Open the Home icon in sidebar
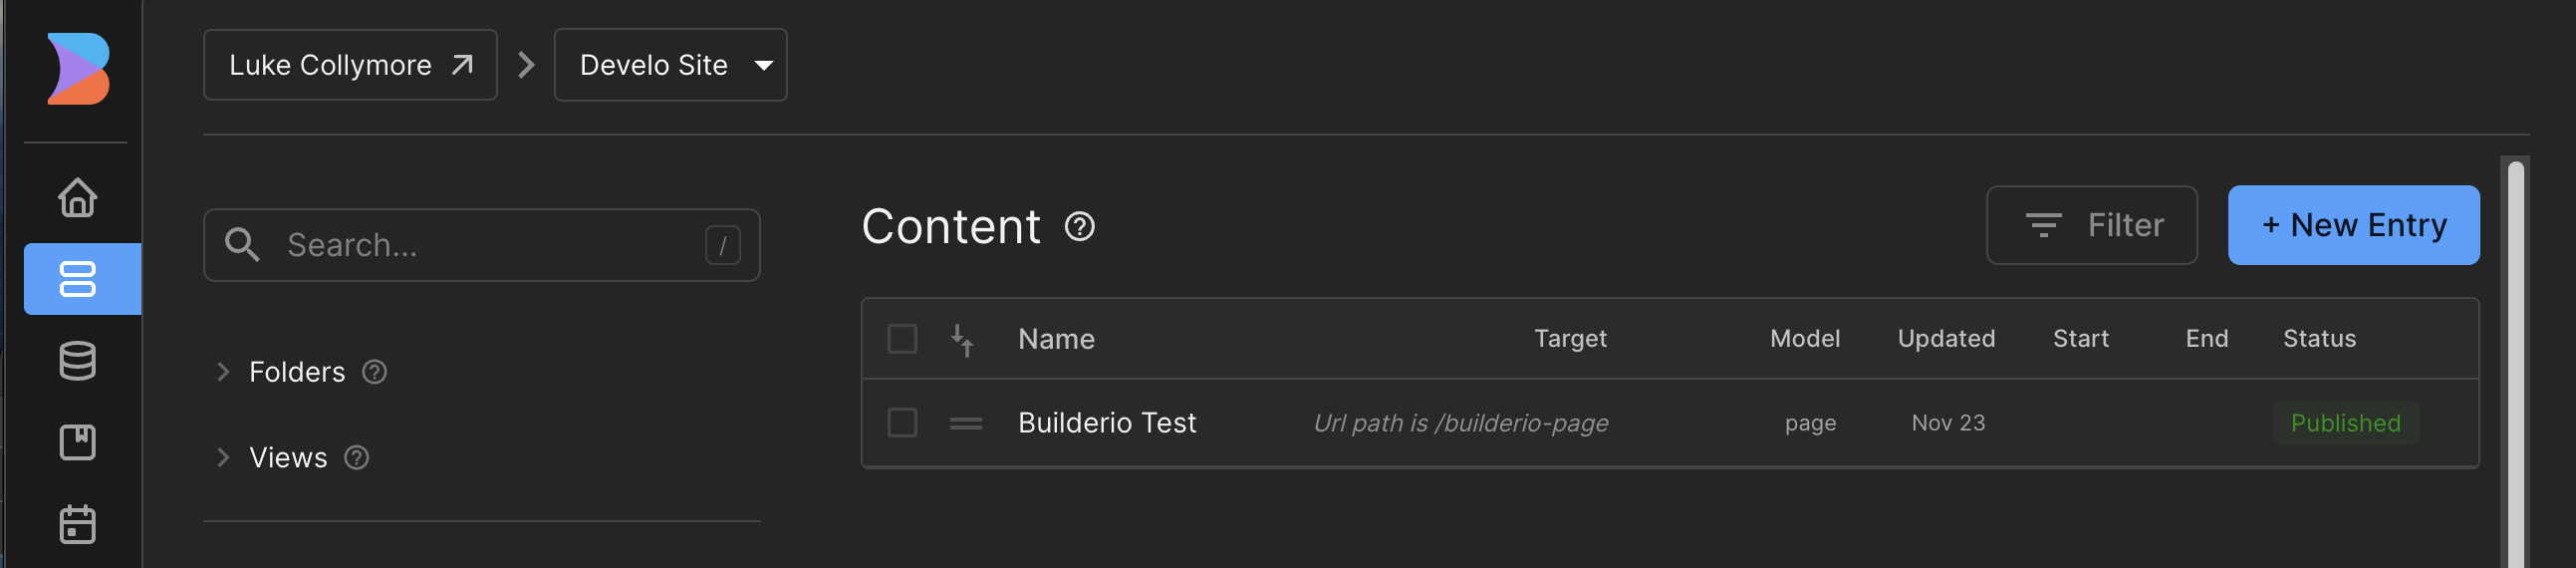Screen dimensions: 2576x568 pyautogui.click(x=78, y=197)
